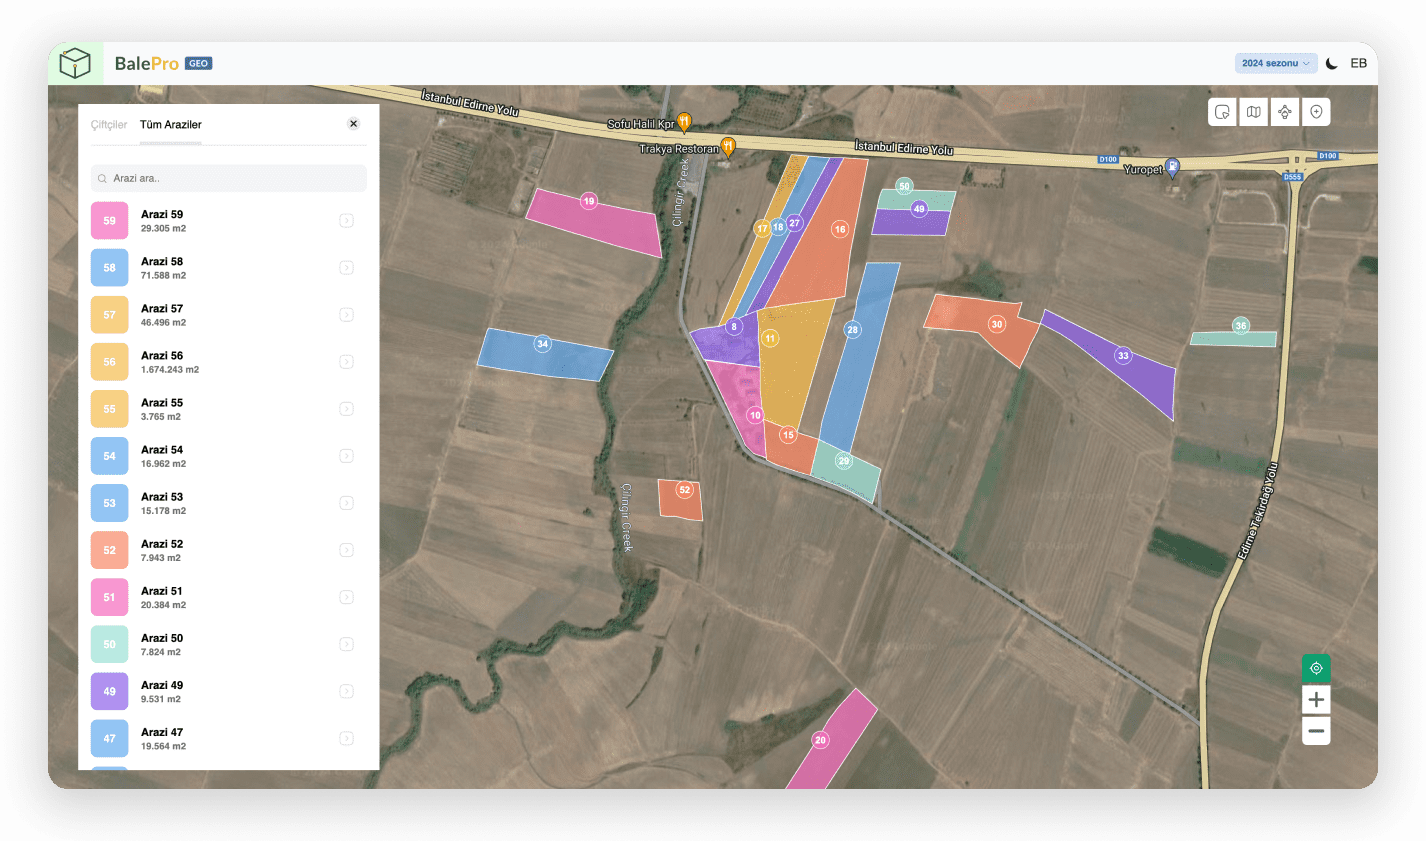Zoom out with the minus button

click(x=1316, y=731)
